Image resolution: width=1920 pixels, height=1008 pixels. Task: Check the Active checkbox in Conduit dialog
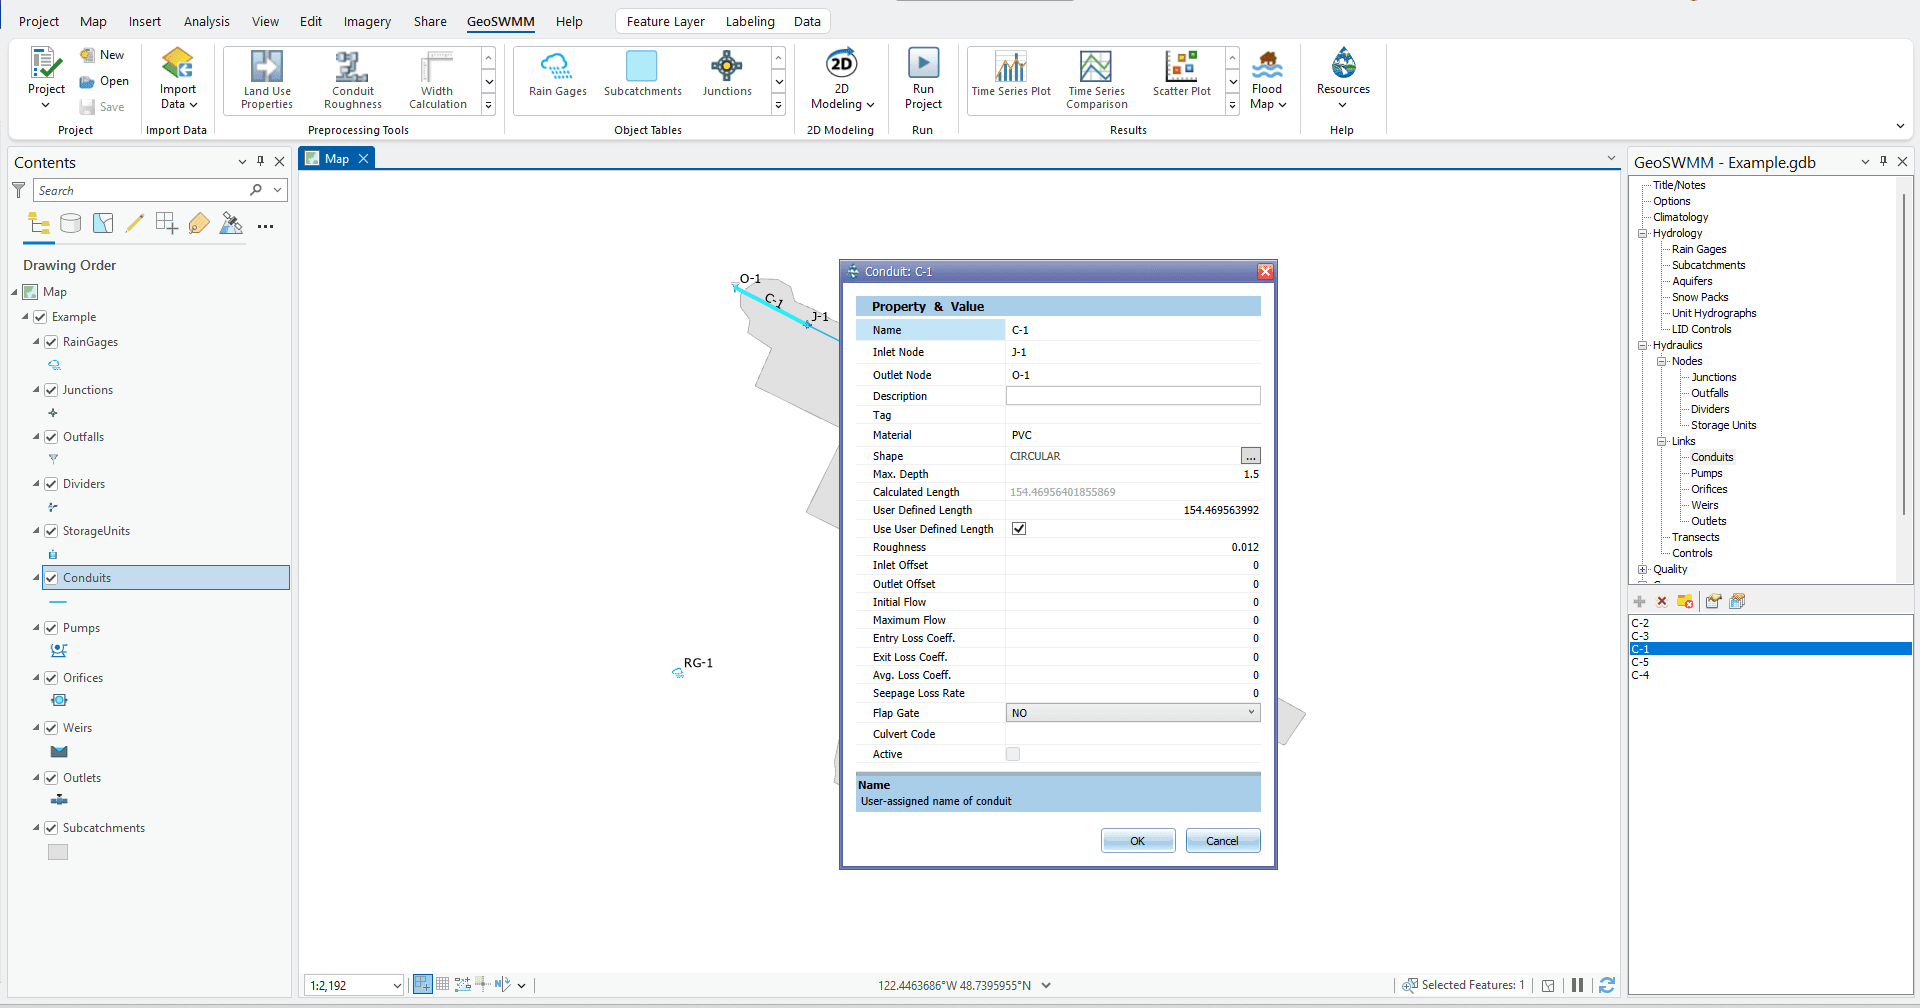coord(1013,754)
